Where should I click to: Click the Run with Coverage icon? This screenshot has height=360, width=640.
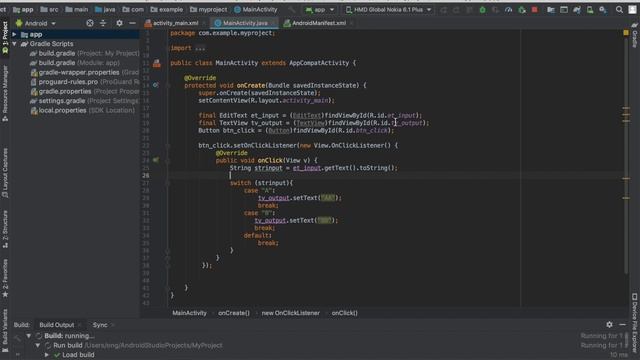pyautogui.click(x=496, y=9)
